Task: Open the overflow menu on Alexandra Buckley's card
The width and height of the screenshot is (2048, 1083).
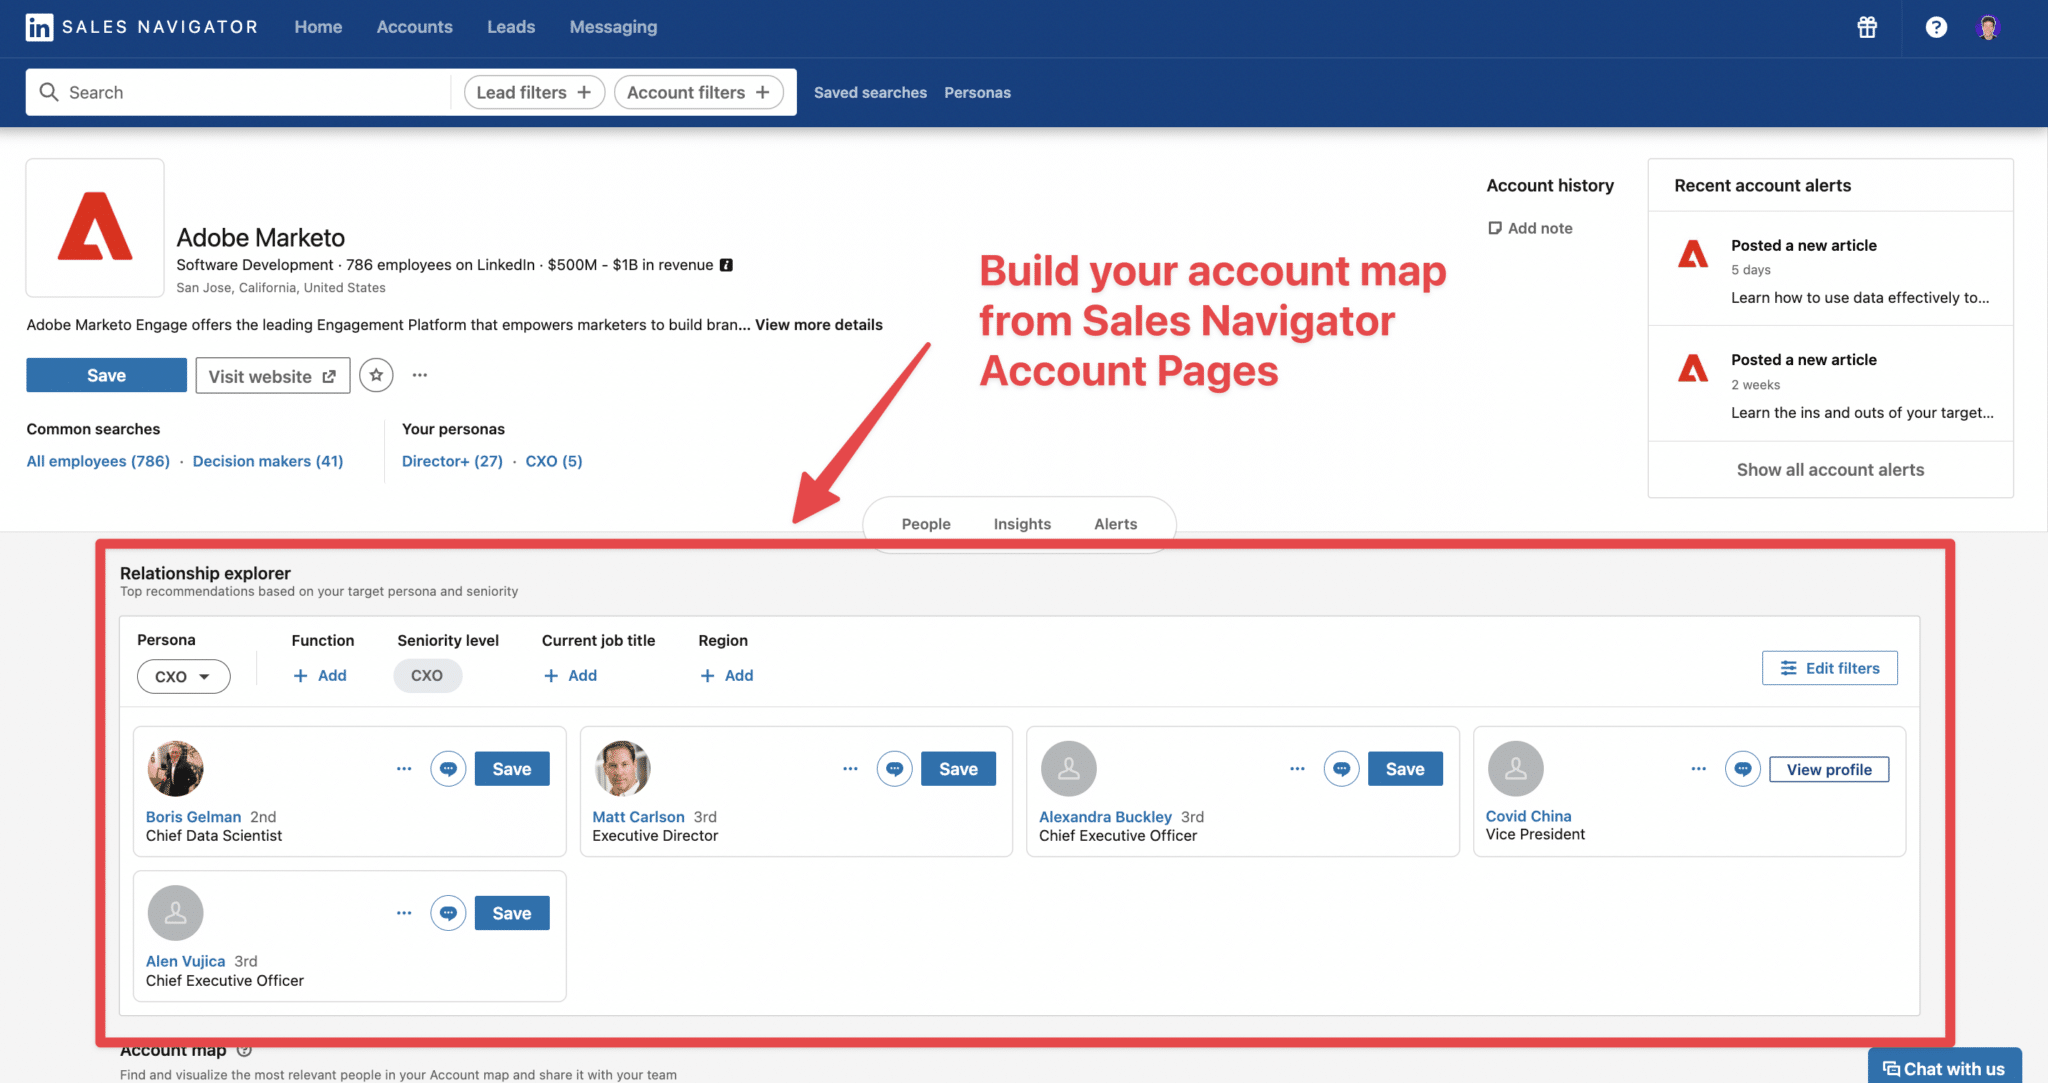Action: (x=1296, y=768)
